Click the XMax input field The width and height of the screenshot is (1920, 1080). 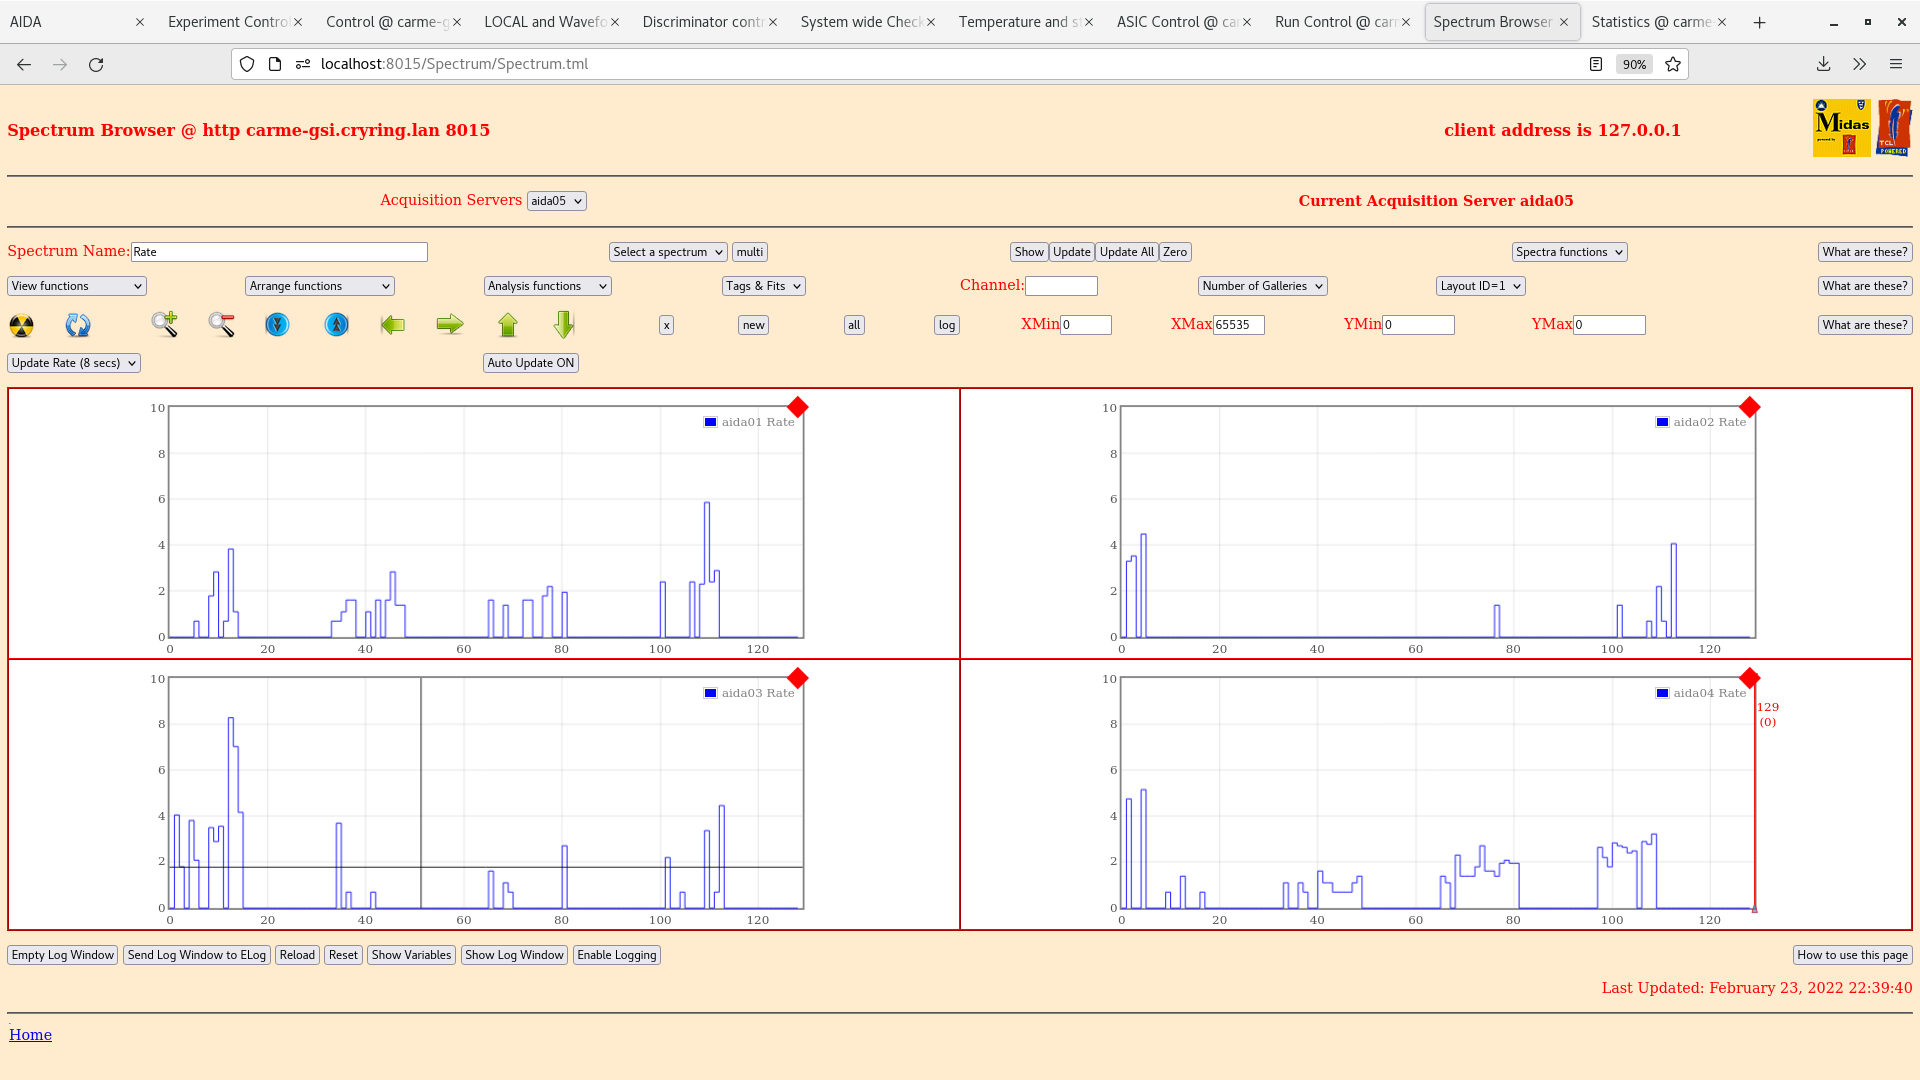point(1238,325)
